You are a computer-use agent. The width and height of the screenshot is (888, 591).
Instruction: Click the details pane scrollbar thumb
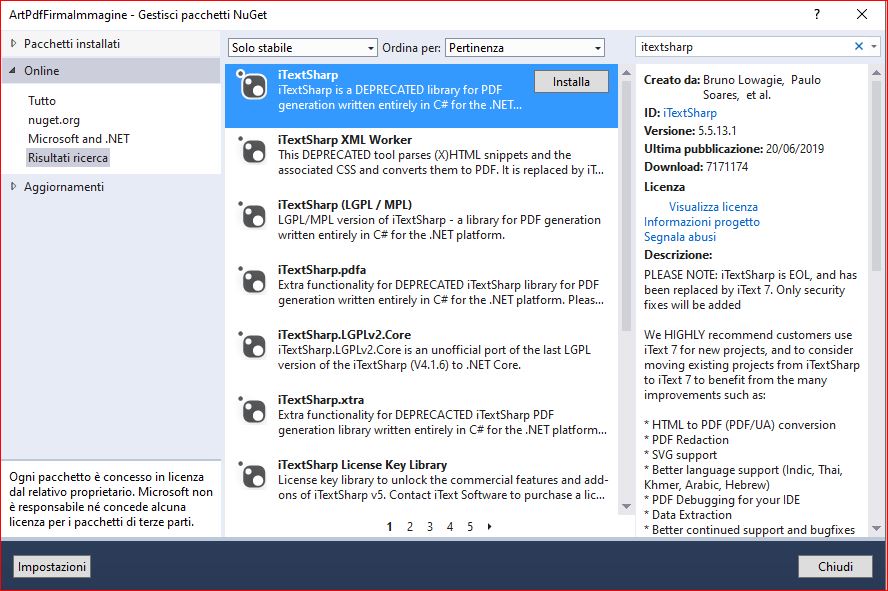[876, 176]
